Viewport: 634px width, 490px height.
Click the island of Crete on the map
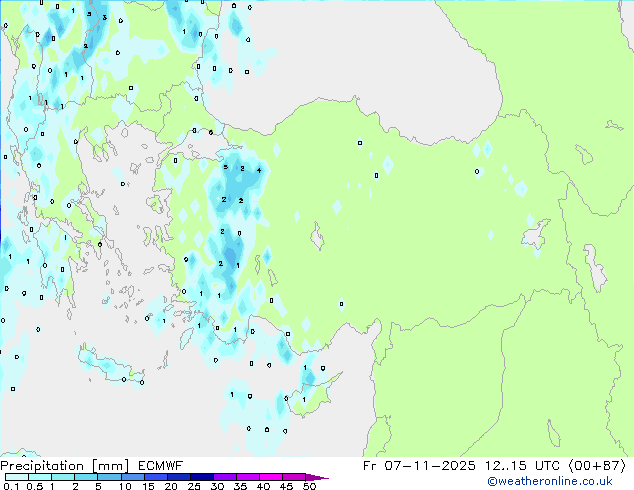pos(109,366)
